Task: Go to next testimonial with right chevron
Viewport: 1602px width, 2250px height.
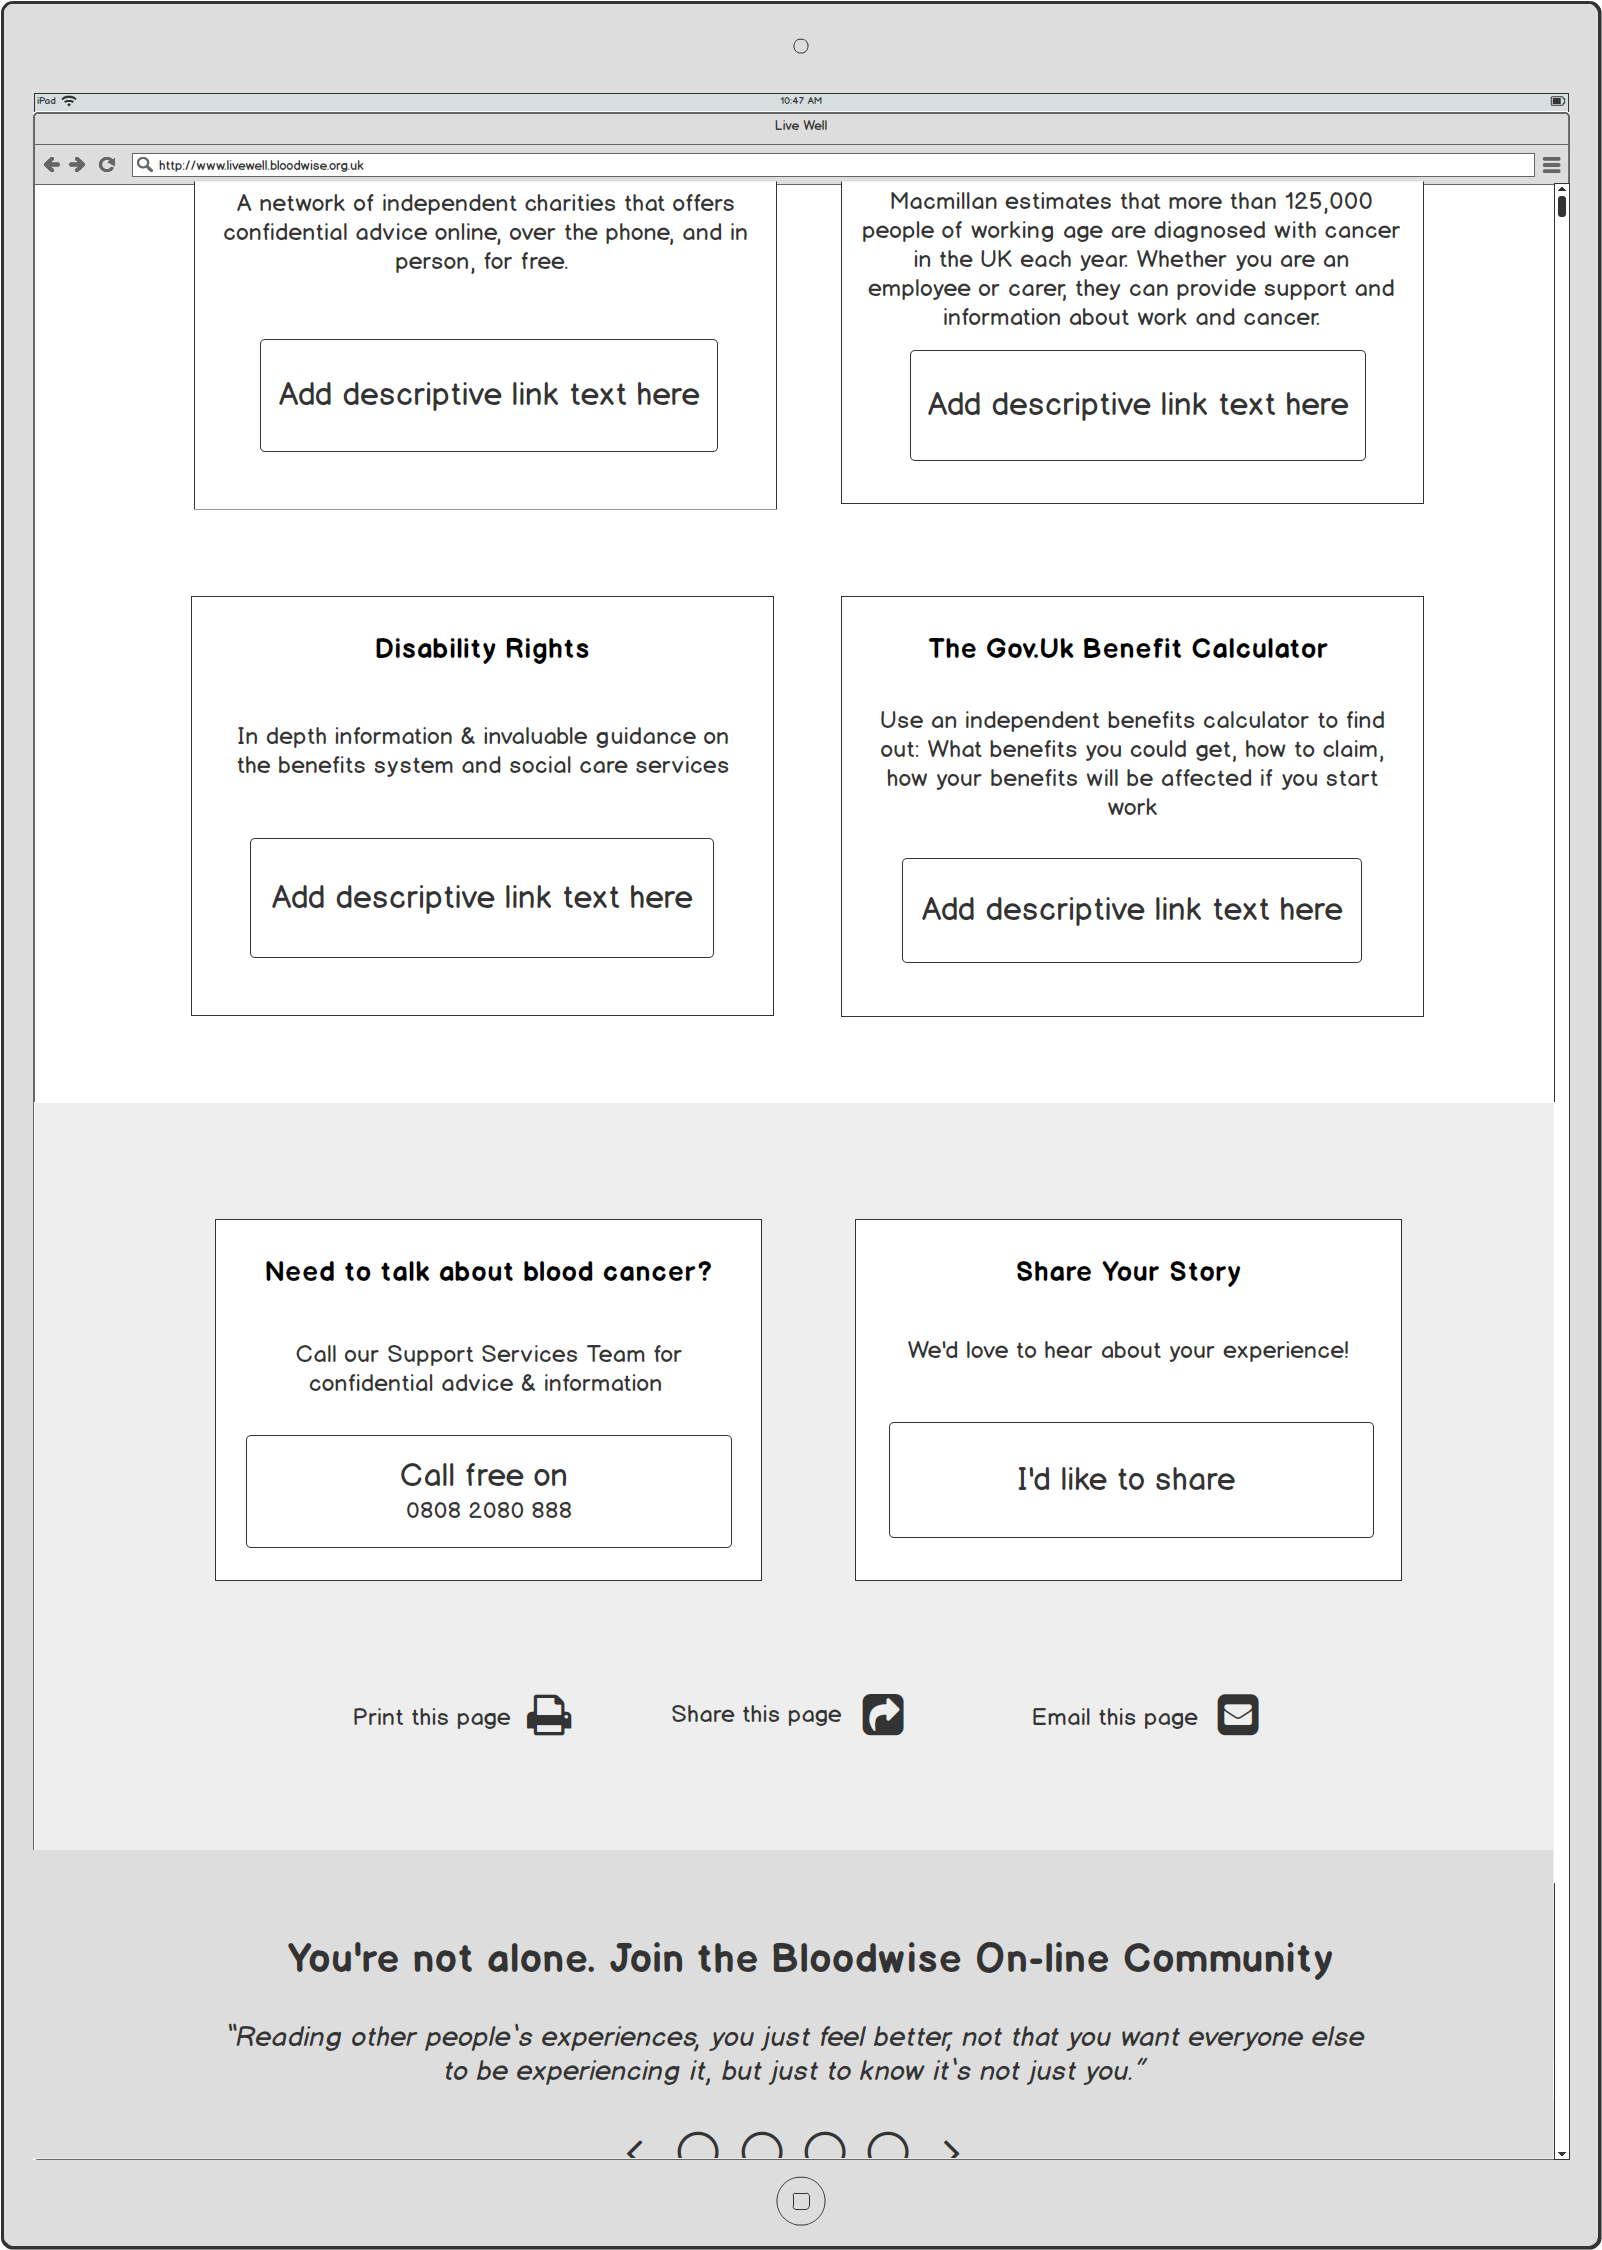Action: click(952, 2149)
